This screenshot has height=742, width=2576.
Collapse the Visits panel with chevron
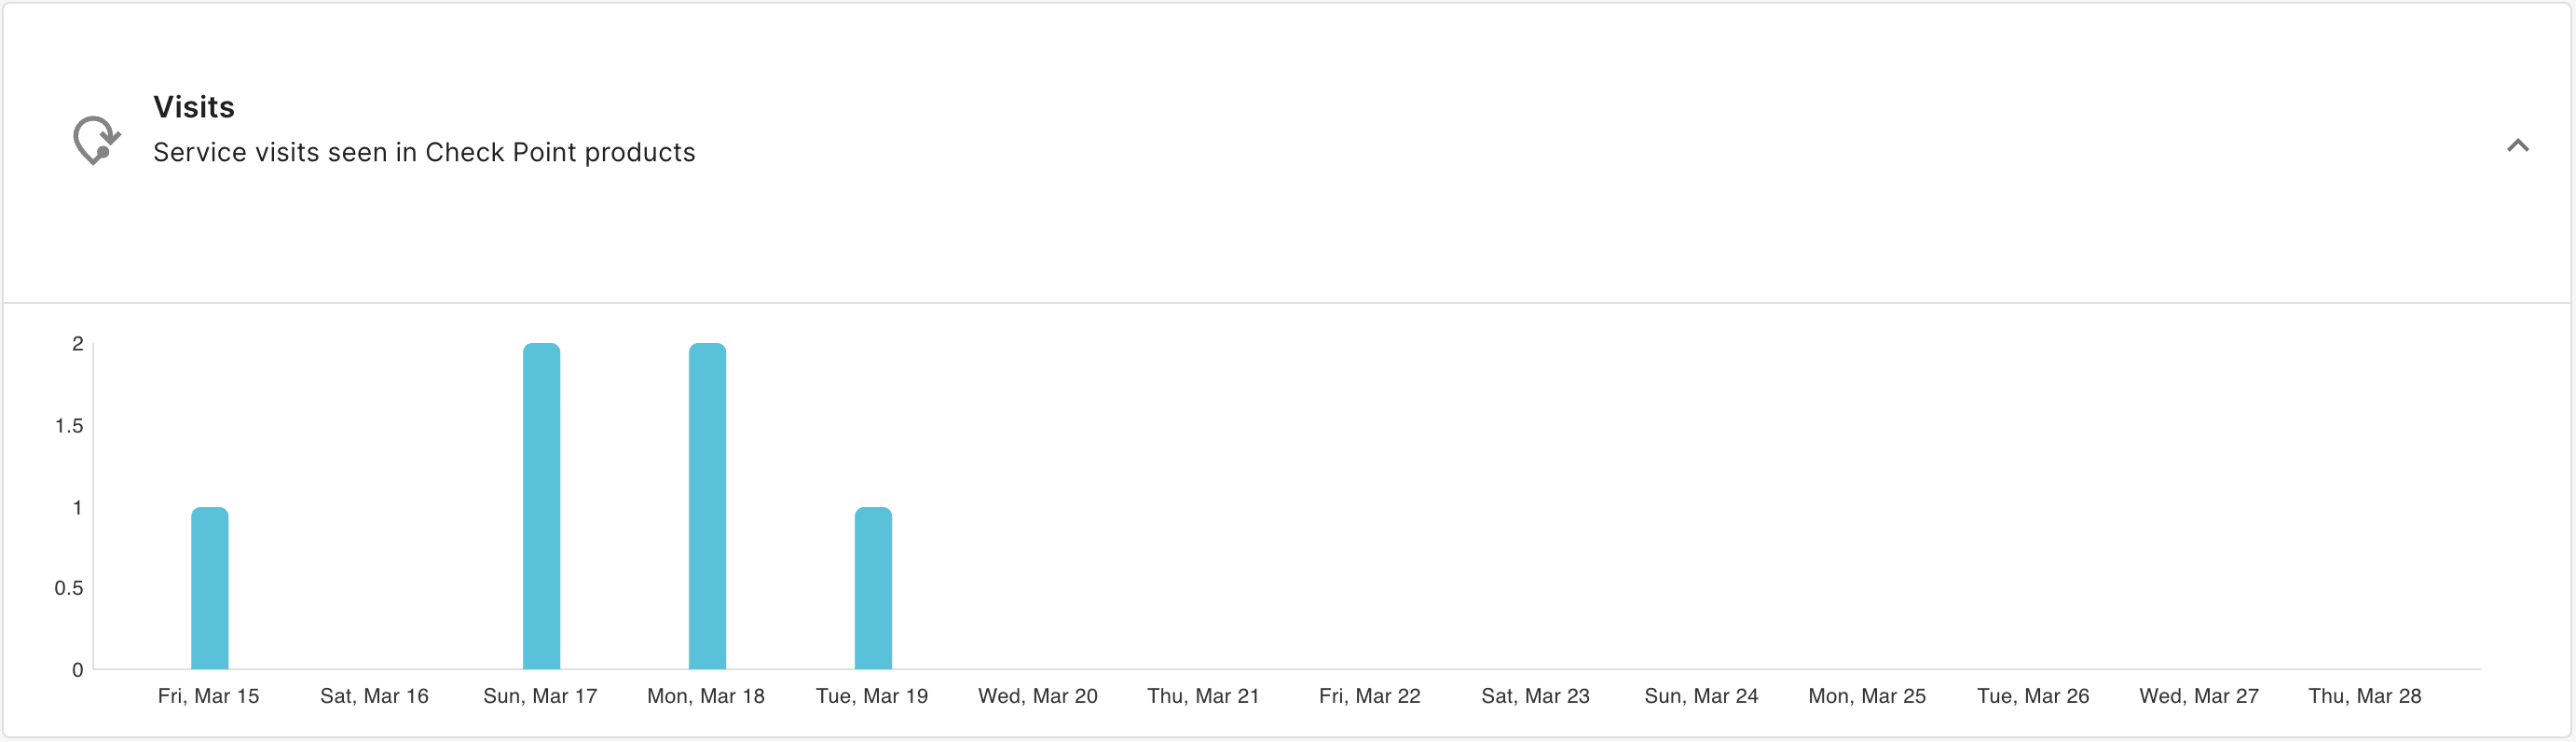tap(2517, 146)
